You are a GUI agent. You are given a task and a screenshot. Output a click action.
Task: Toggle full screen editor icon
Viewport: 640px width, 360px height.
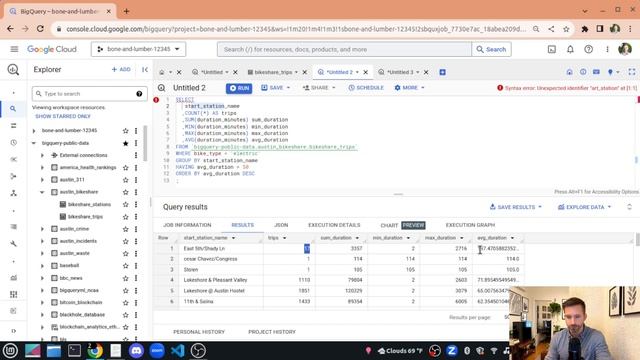(x=632, y=72)
